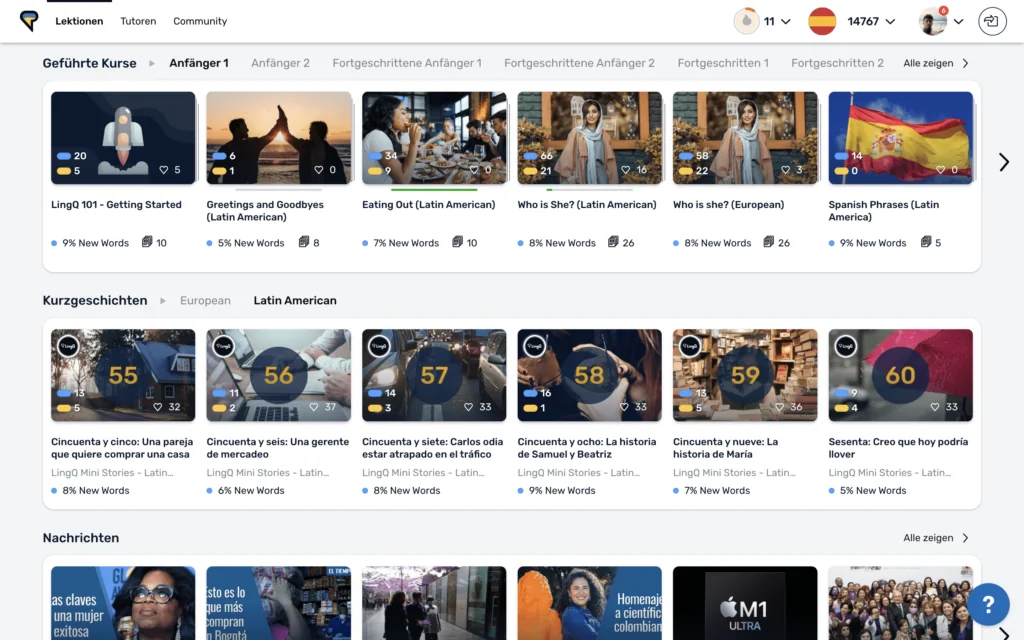Select the European short stories filter
The height and width of the screenshot is (640, 1024).
pyautogui.click(x=205, y=300)
